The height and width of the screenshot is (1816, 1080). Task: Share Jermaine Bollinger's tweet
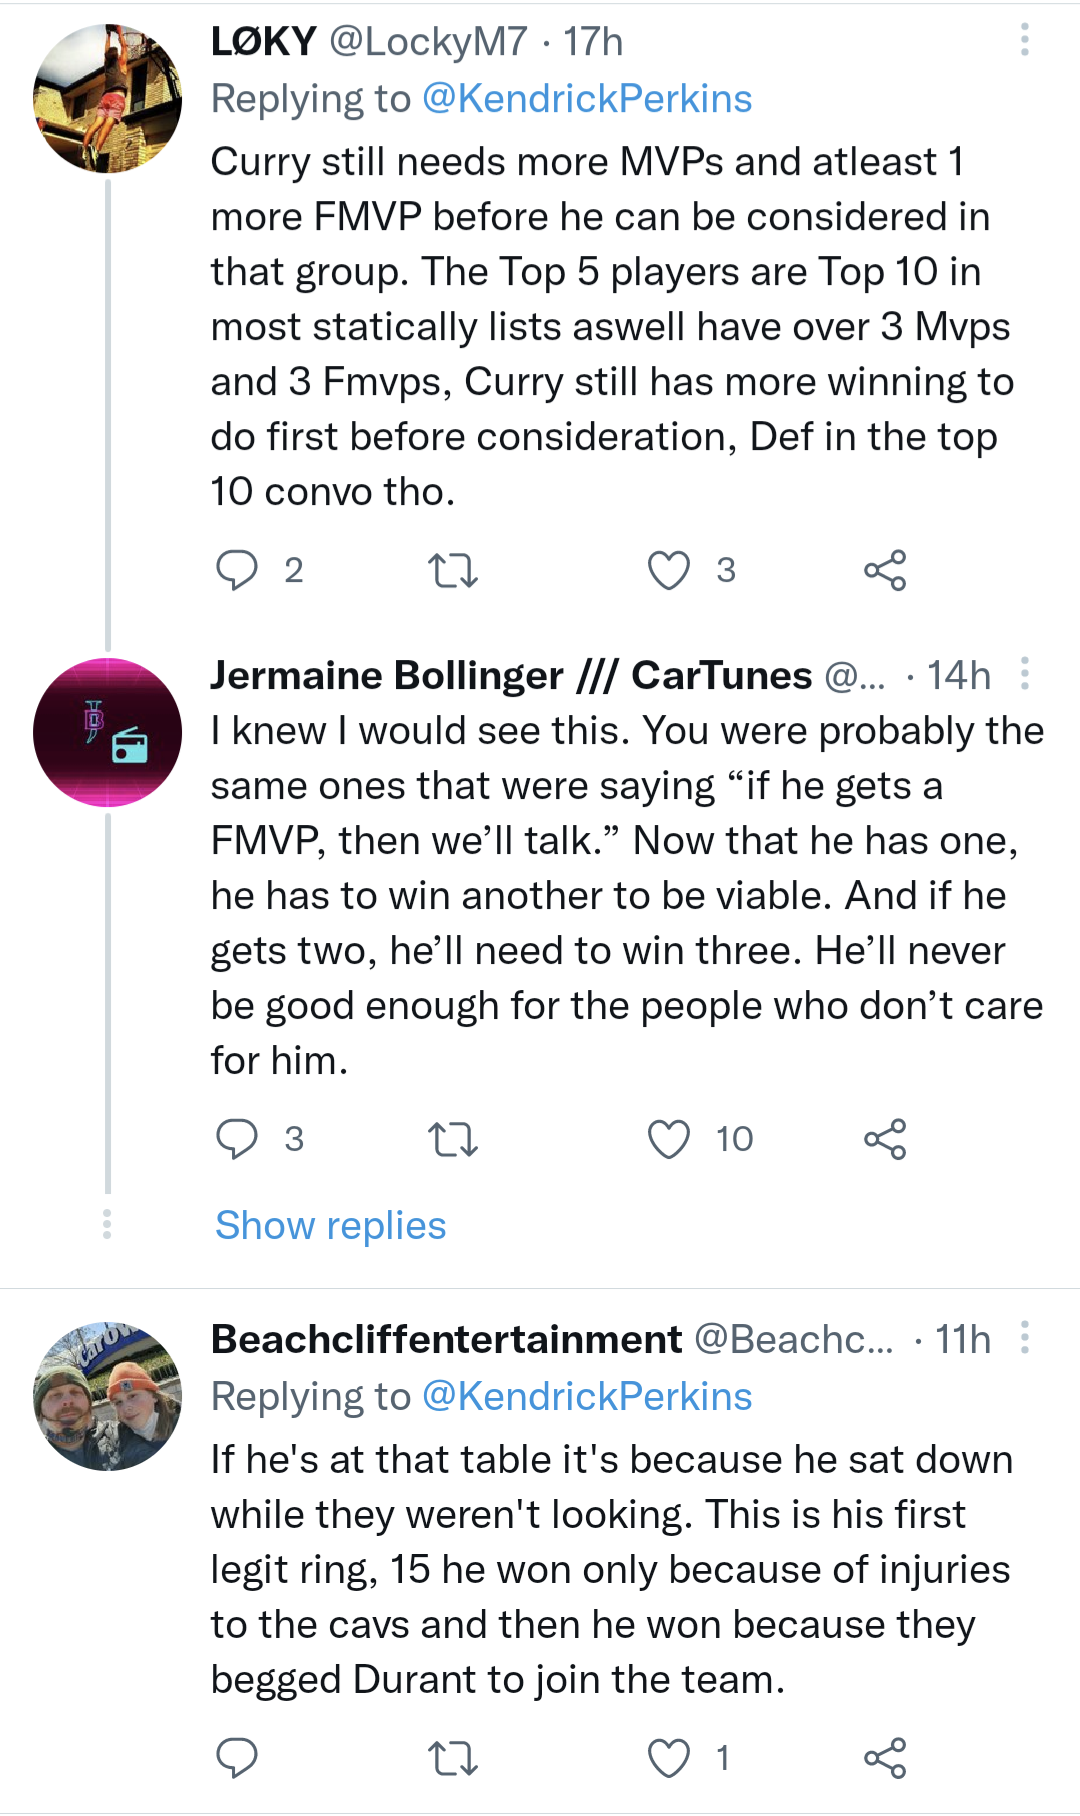(885, 1139)
